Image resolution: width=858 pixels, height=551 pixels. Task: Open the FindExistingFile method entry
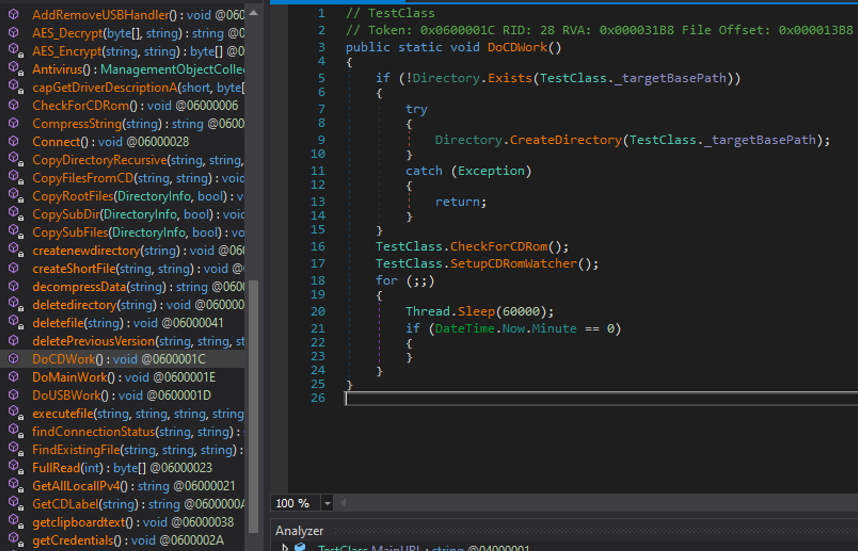138,450
